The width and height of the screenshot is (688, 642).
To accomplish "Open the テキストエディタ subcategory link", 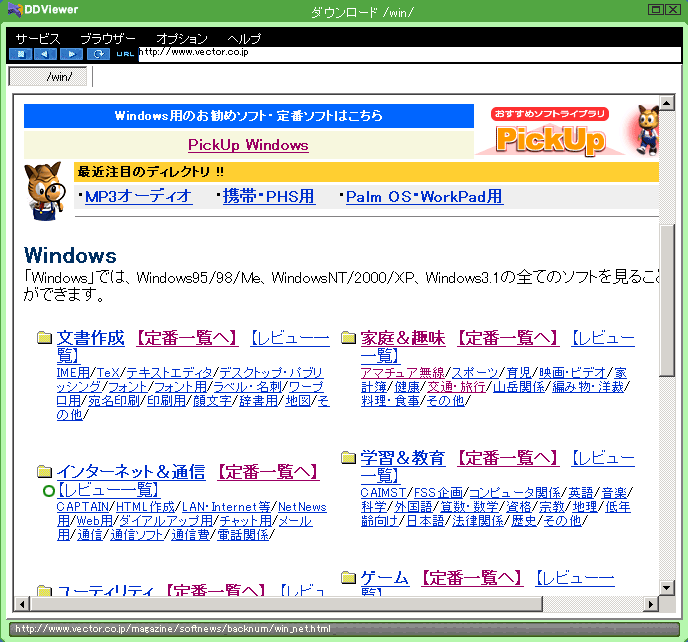I will pos(169,373).
